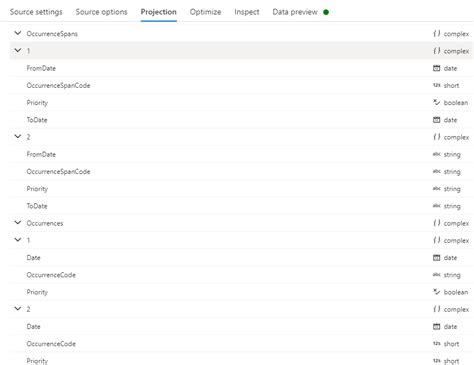Click the date calendar icon for first FromDate

tap(437, 68)
